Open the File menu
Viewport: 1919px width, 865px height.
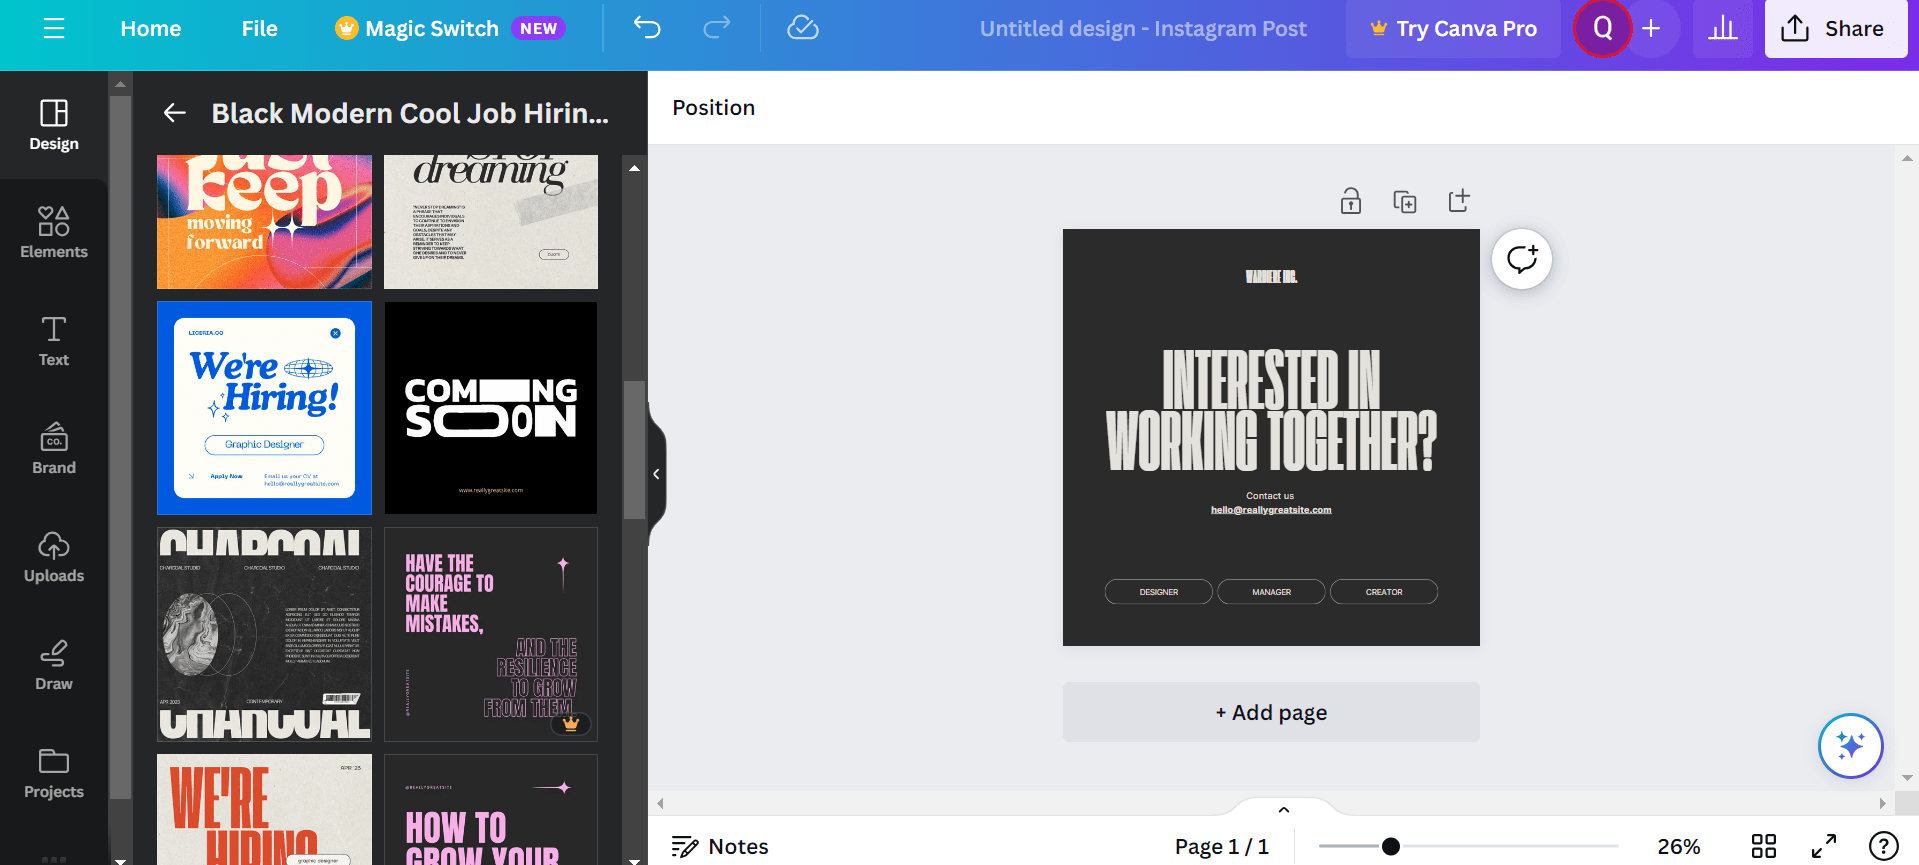259,28
